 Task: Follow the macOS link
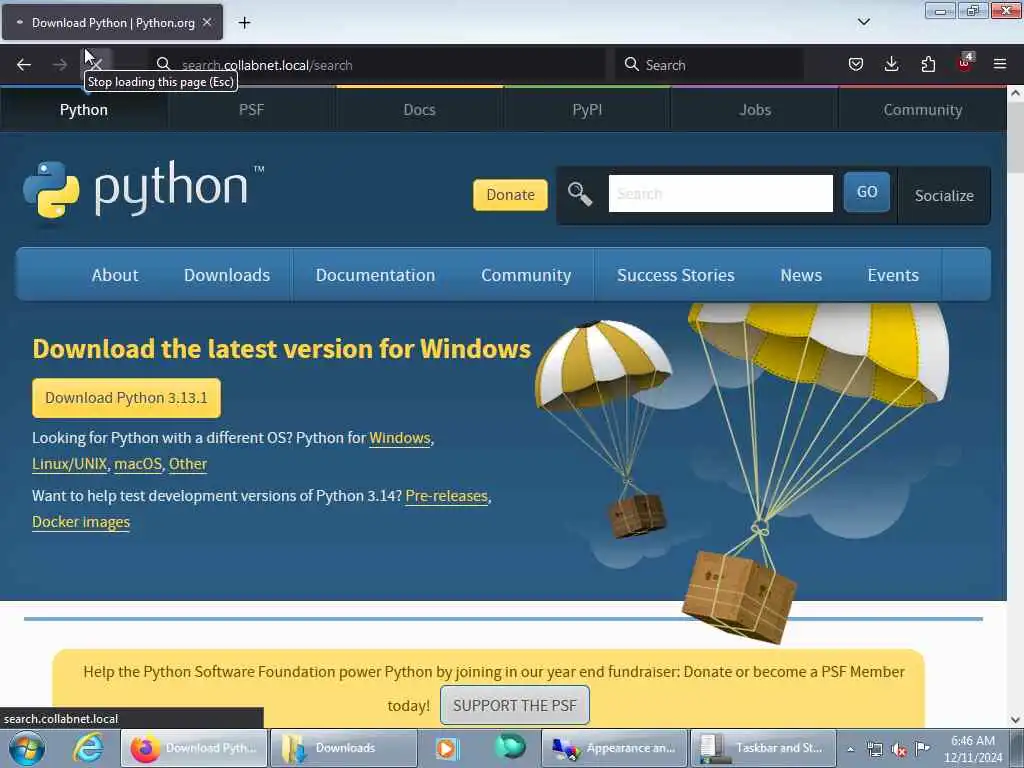[138, 464]
